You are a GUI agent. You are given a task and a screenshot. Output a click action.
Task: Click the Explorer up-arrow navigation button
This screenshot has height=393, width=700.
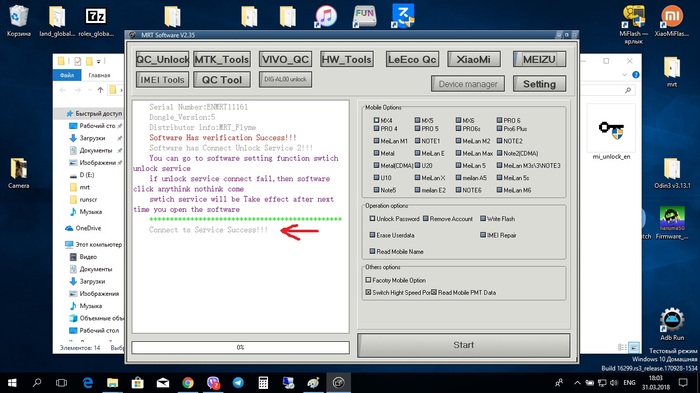pyautogui.click(x=100, y=90)
